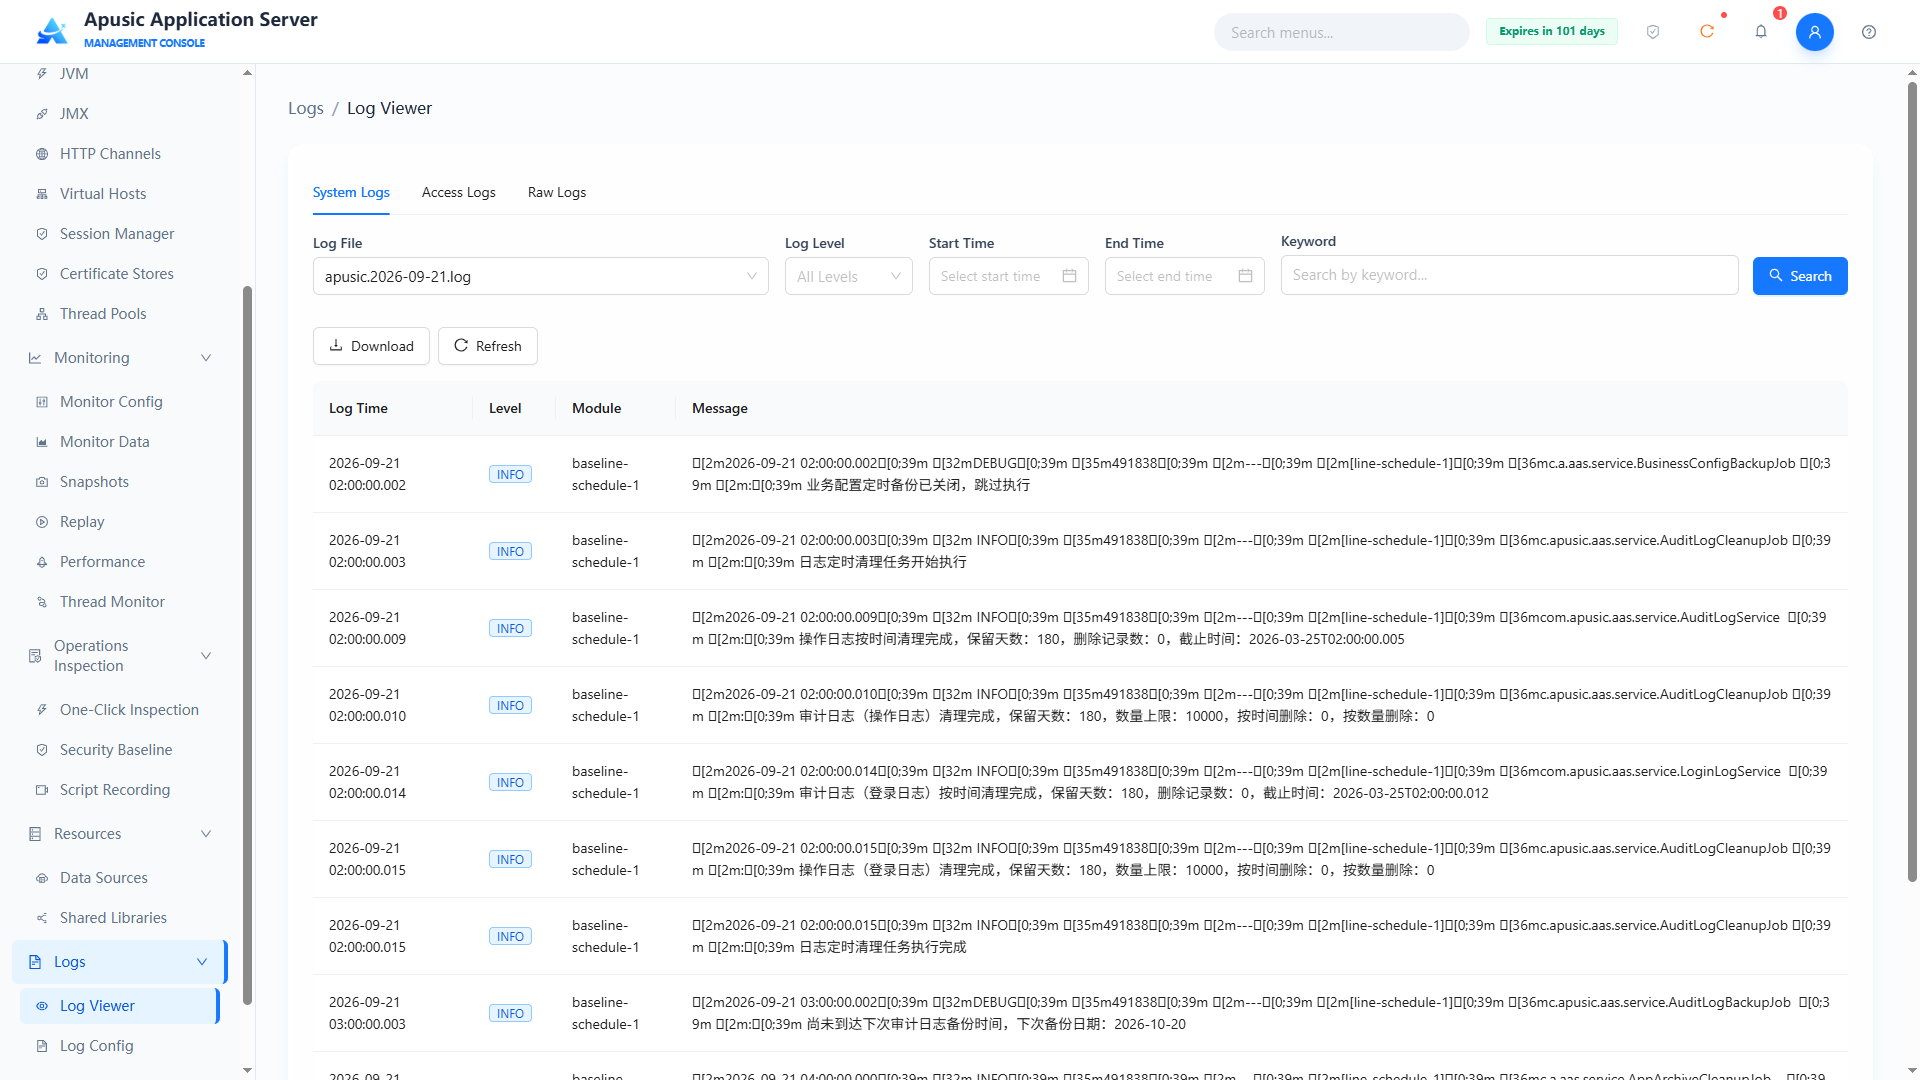This screenshot has height=1080, width=1920.
Task: Click the Apusic logo icon
Action: click(x=52, y=31)
